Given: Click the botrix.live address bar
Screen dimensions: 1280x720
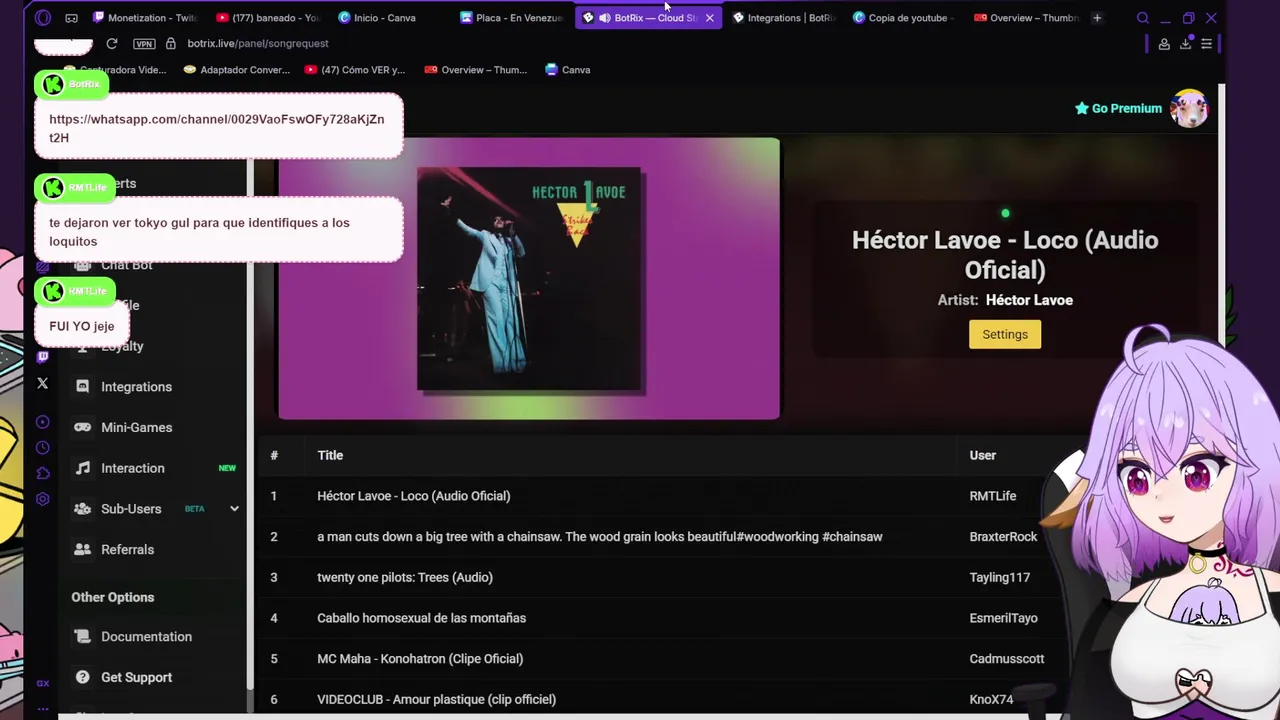Looking at the screenshot, I should tap(258, 44).
